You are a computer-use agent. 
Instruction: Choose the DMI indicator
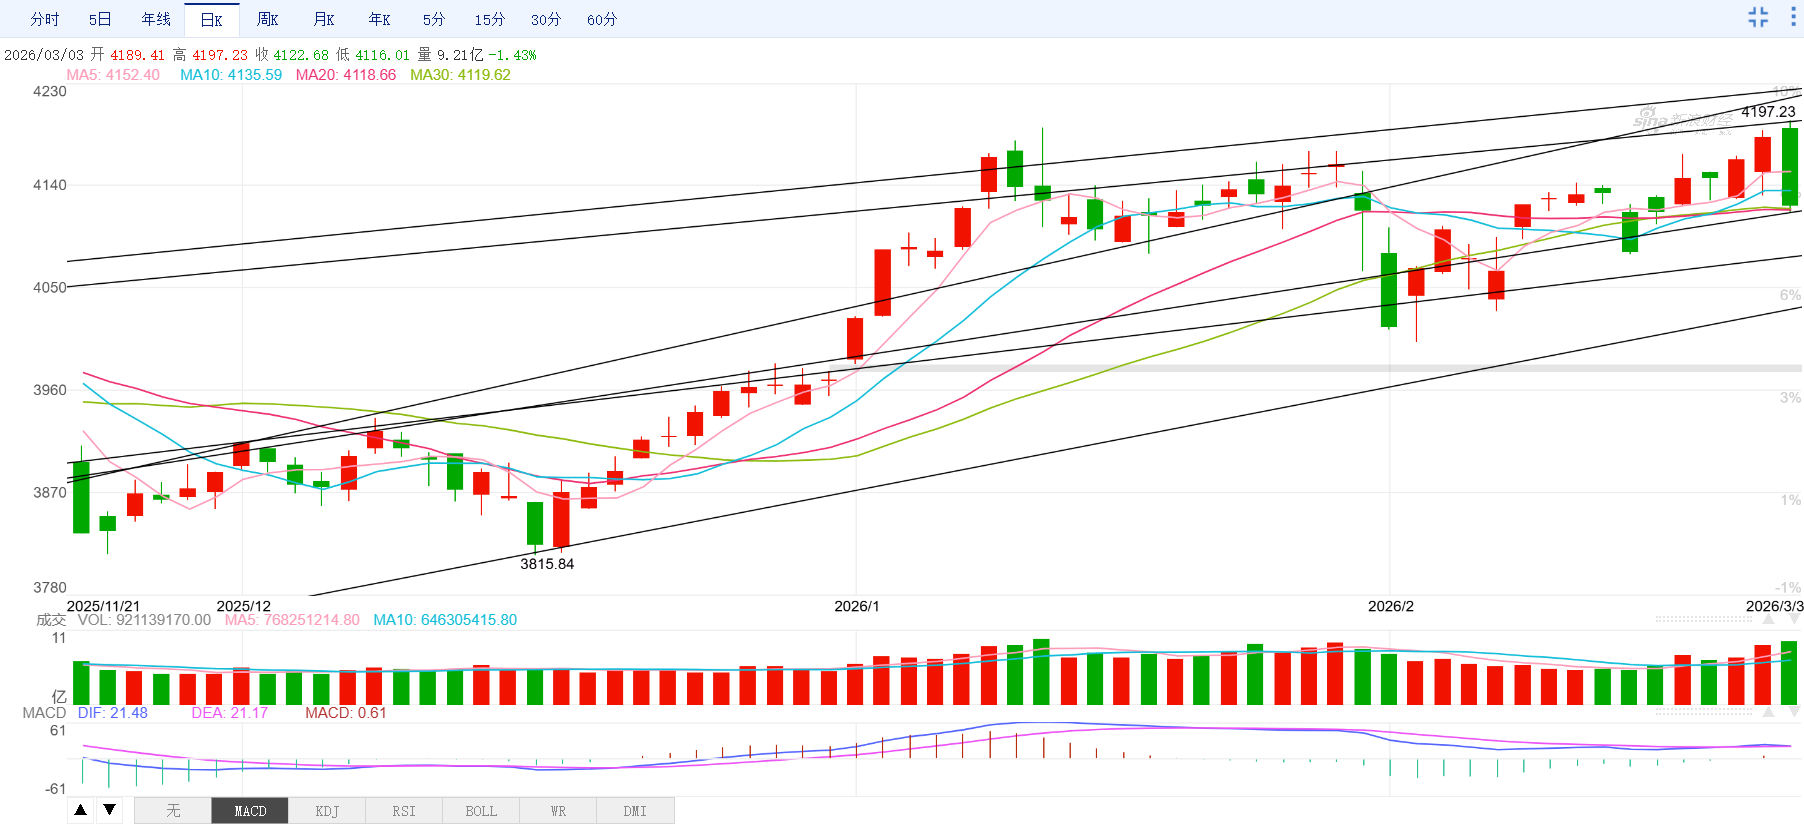635,811
